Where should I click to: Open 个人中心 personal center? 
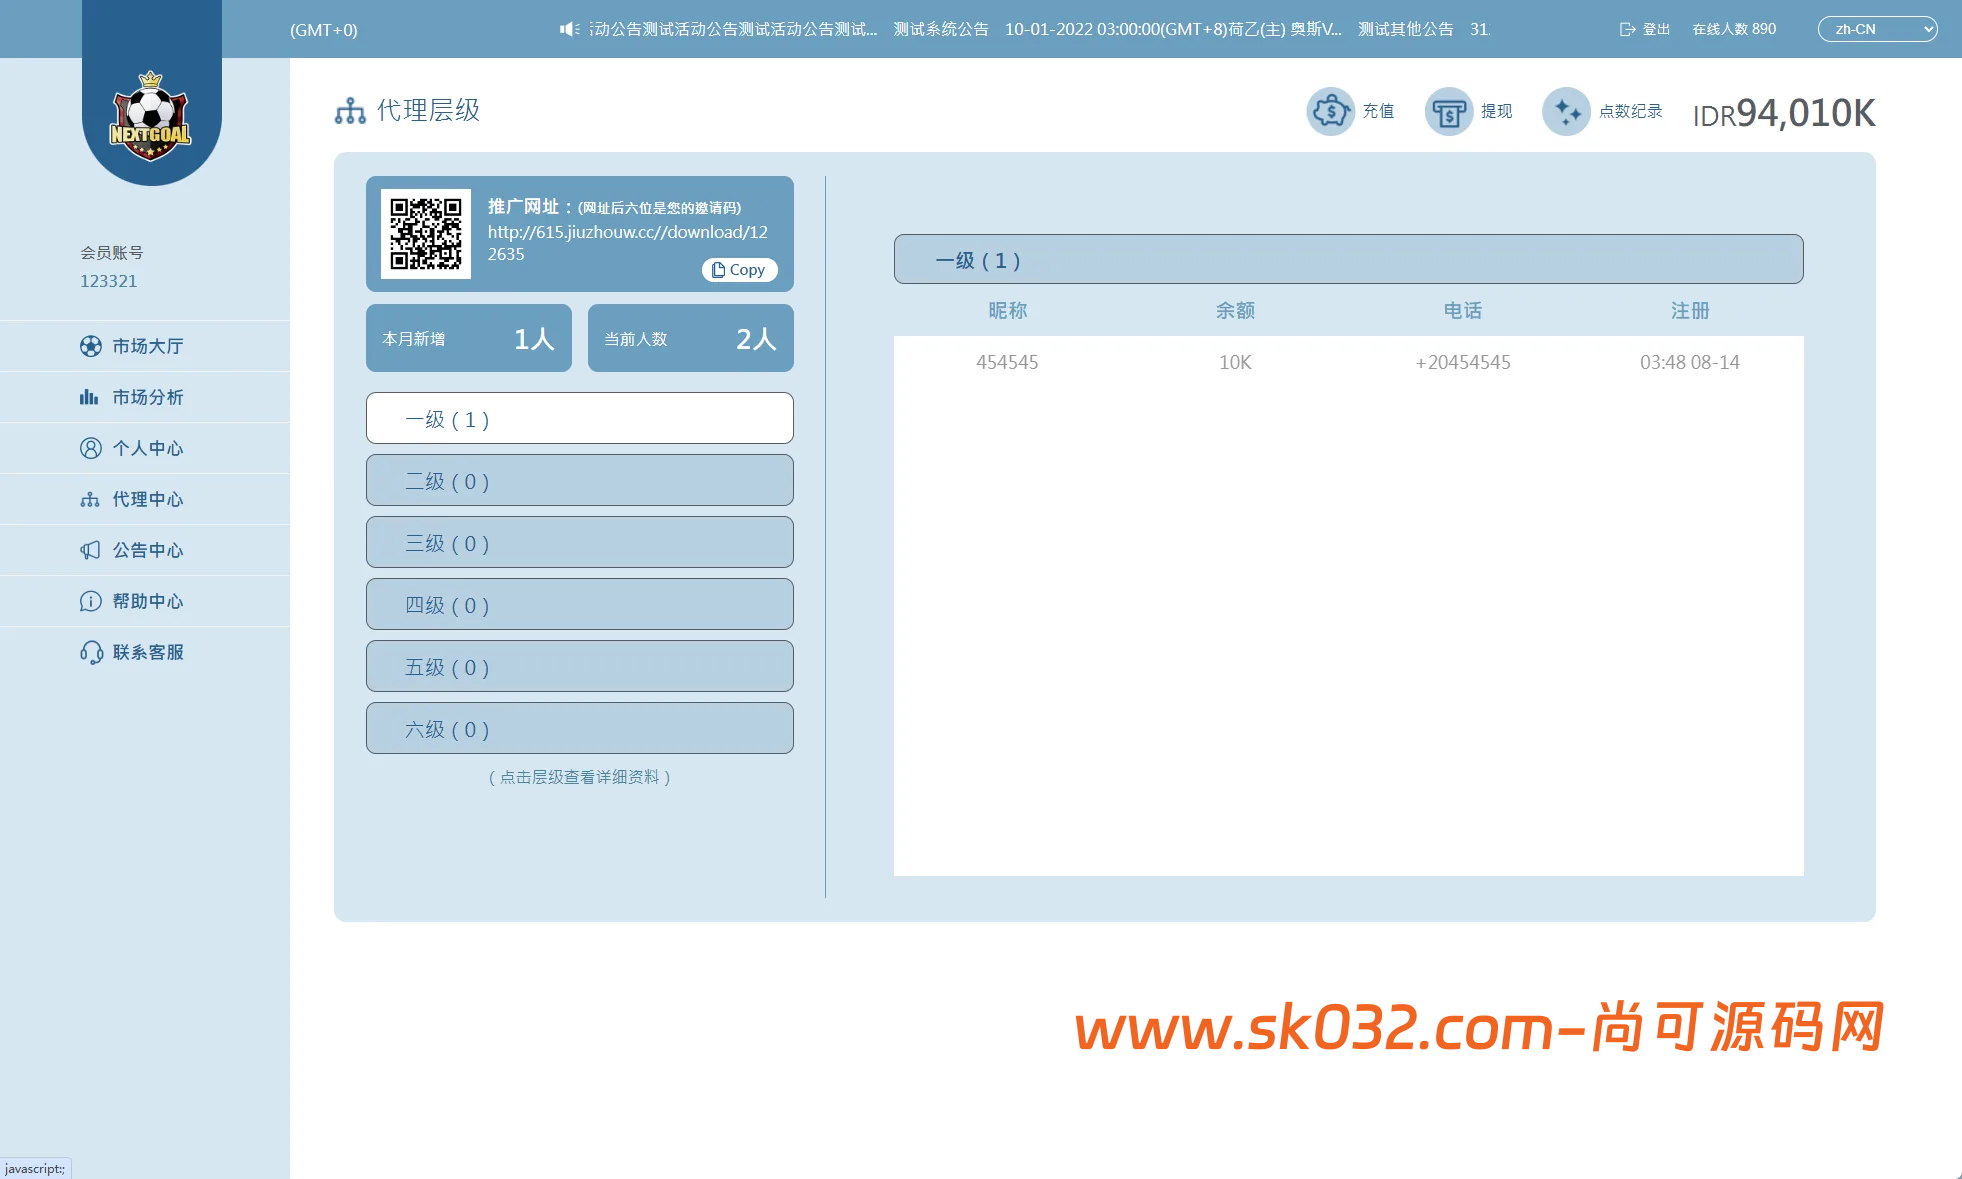tap(146, 448)
